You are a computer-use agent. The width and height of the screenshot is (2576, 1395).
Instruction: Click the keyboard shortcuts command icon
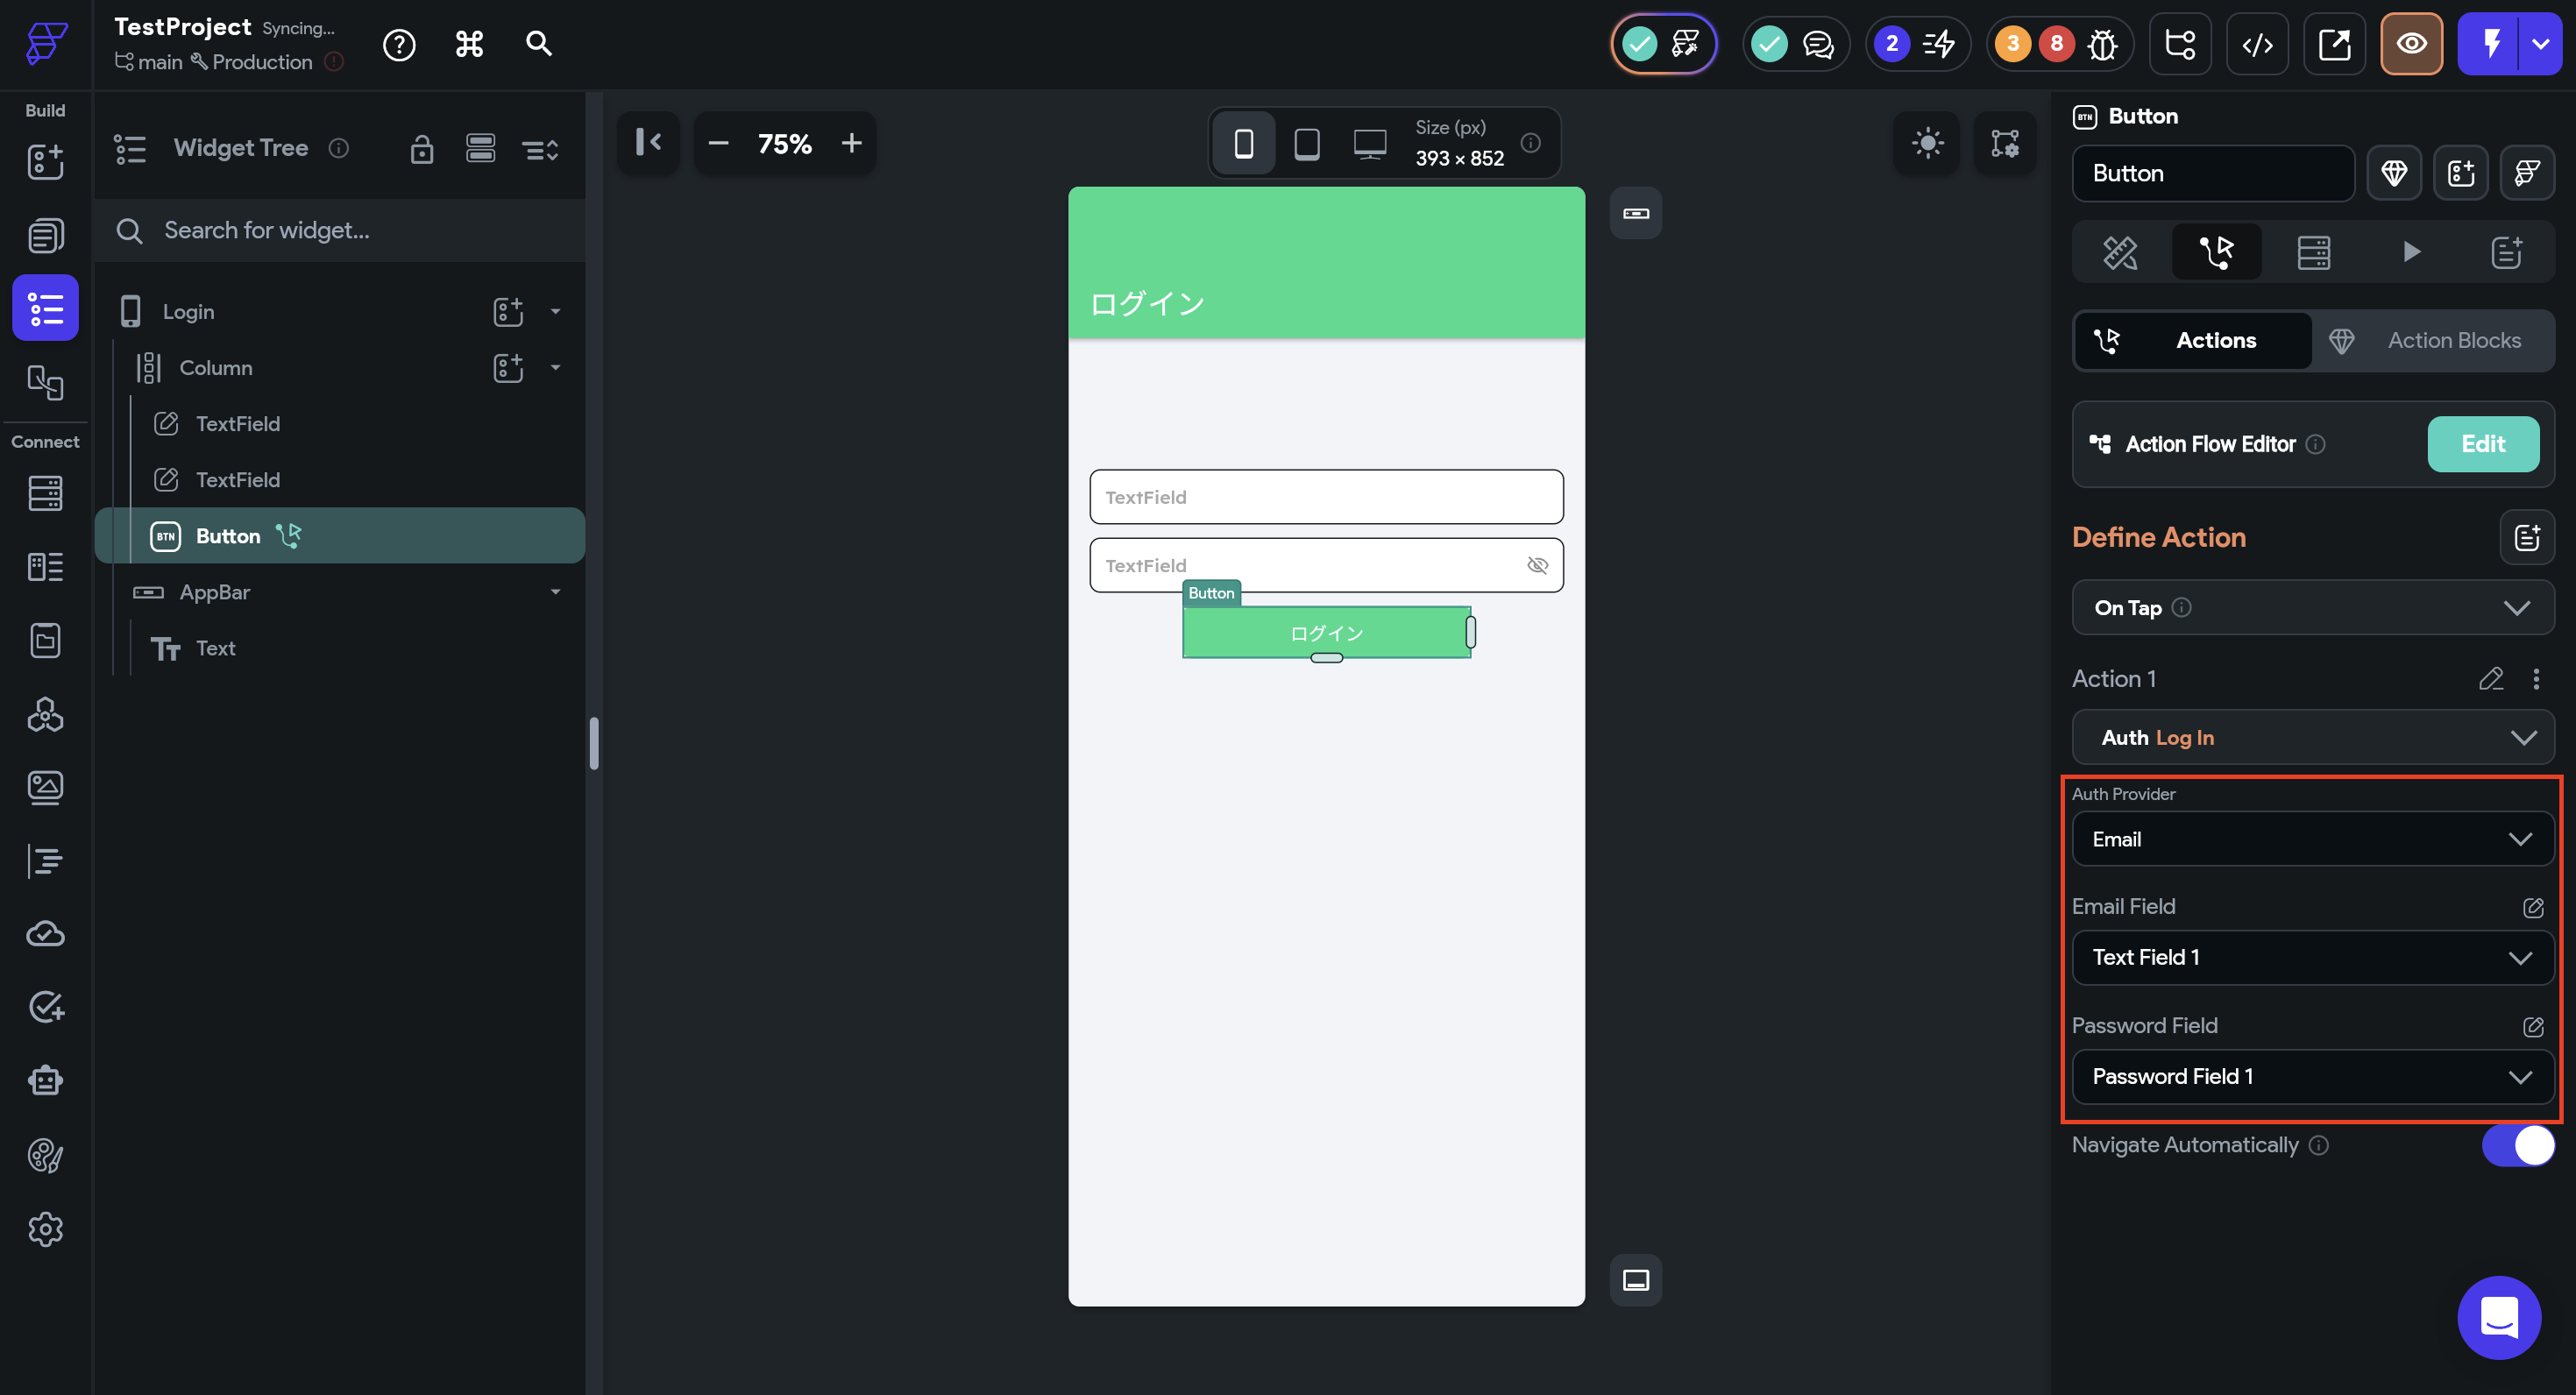(x=469, y=44)
